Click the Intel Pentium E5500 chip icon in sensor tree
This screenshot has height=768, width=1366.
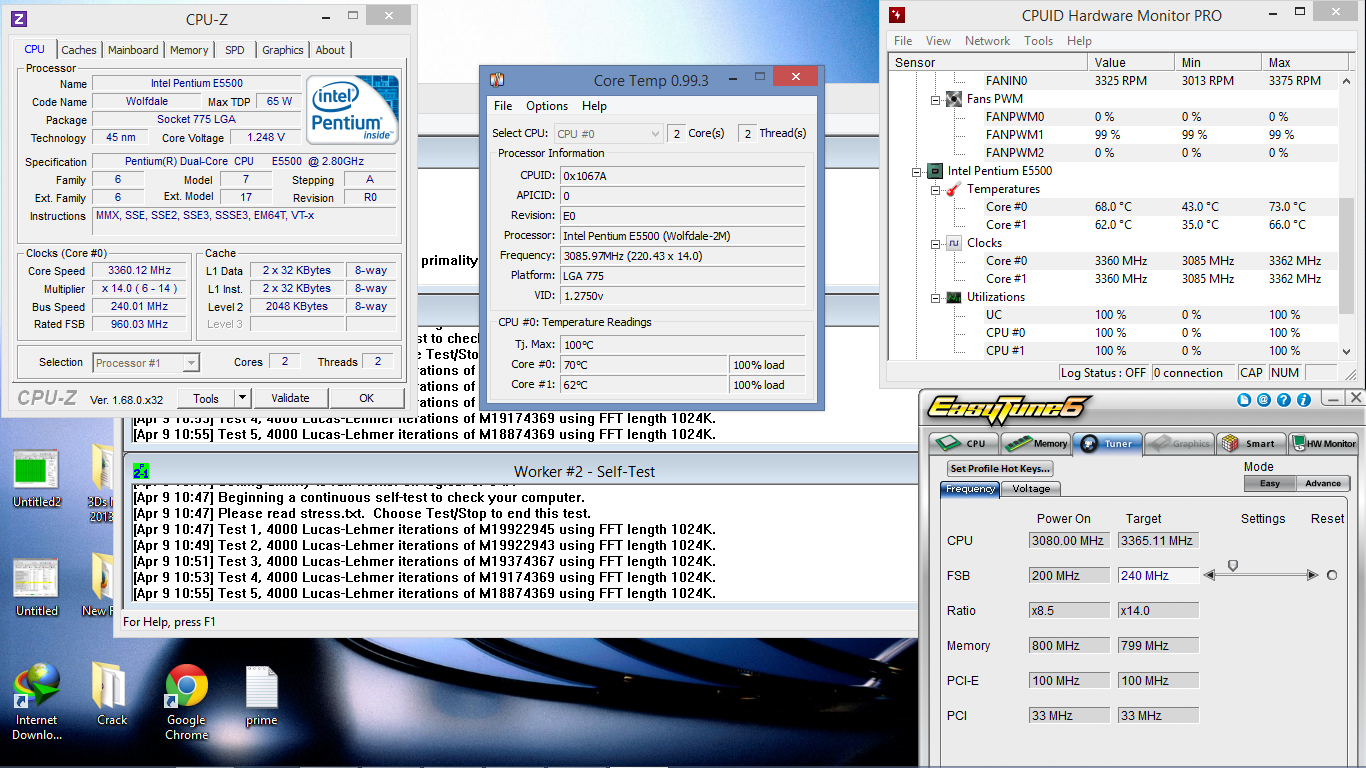[x=935, y=171]
